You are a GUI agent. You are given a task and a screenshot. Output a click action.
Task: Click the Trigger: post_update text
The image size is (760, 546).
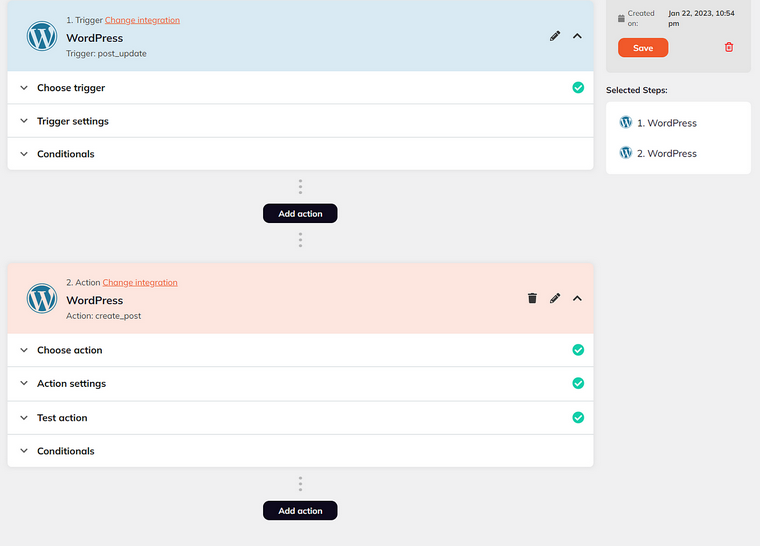[x=106, y=53]
